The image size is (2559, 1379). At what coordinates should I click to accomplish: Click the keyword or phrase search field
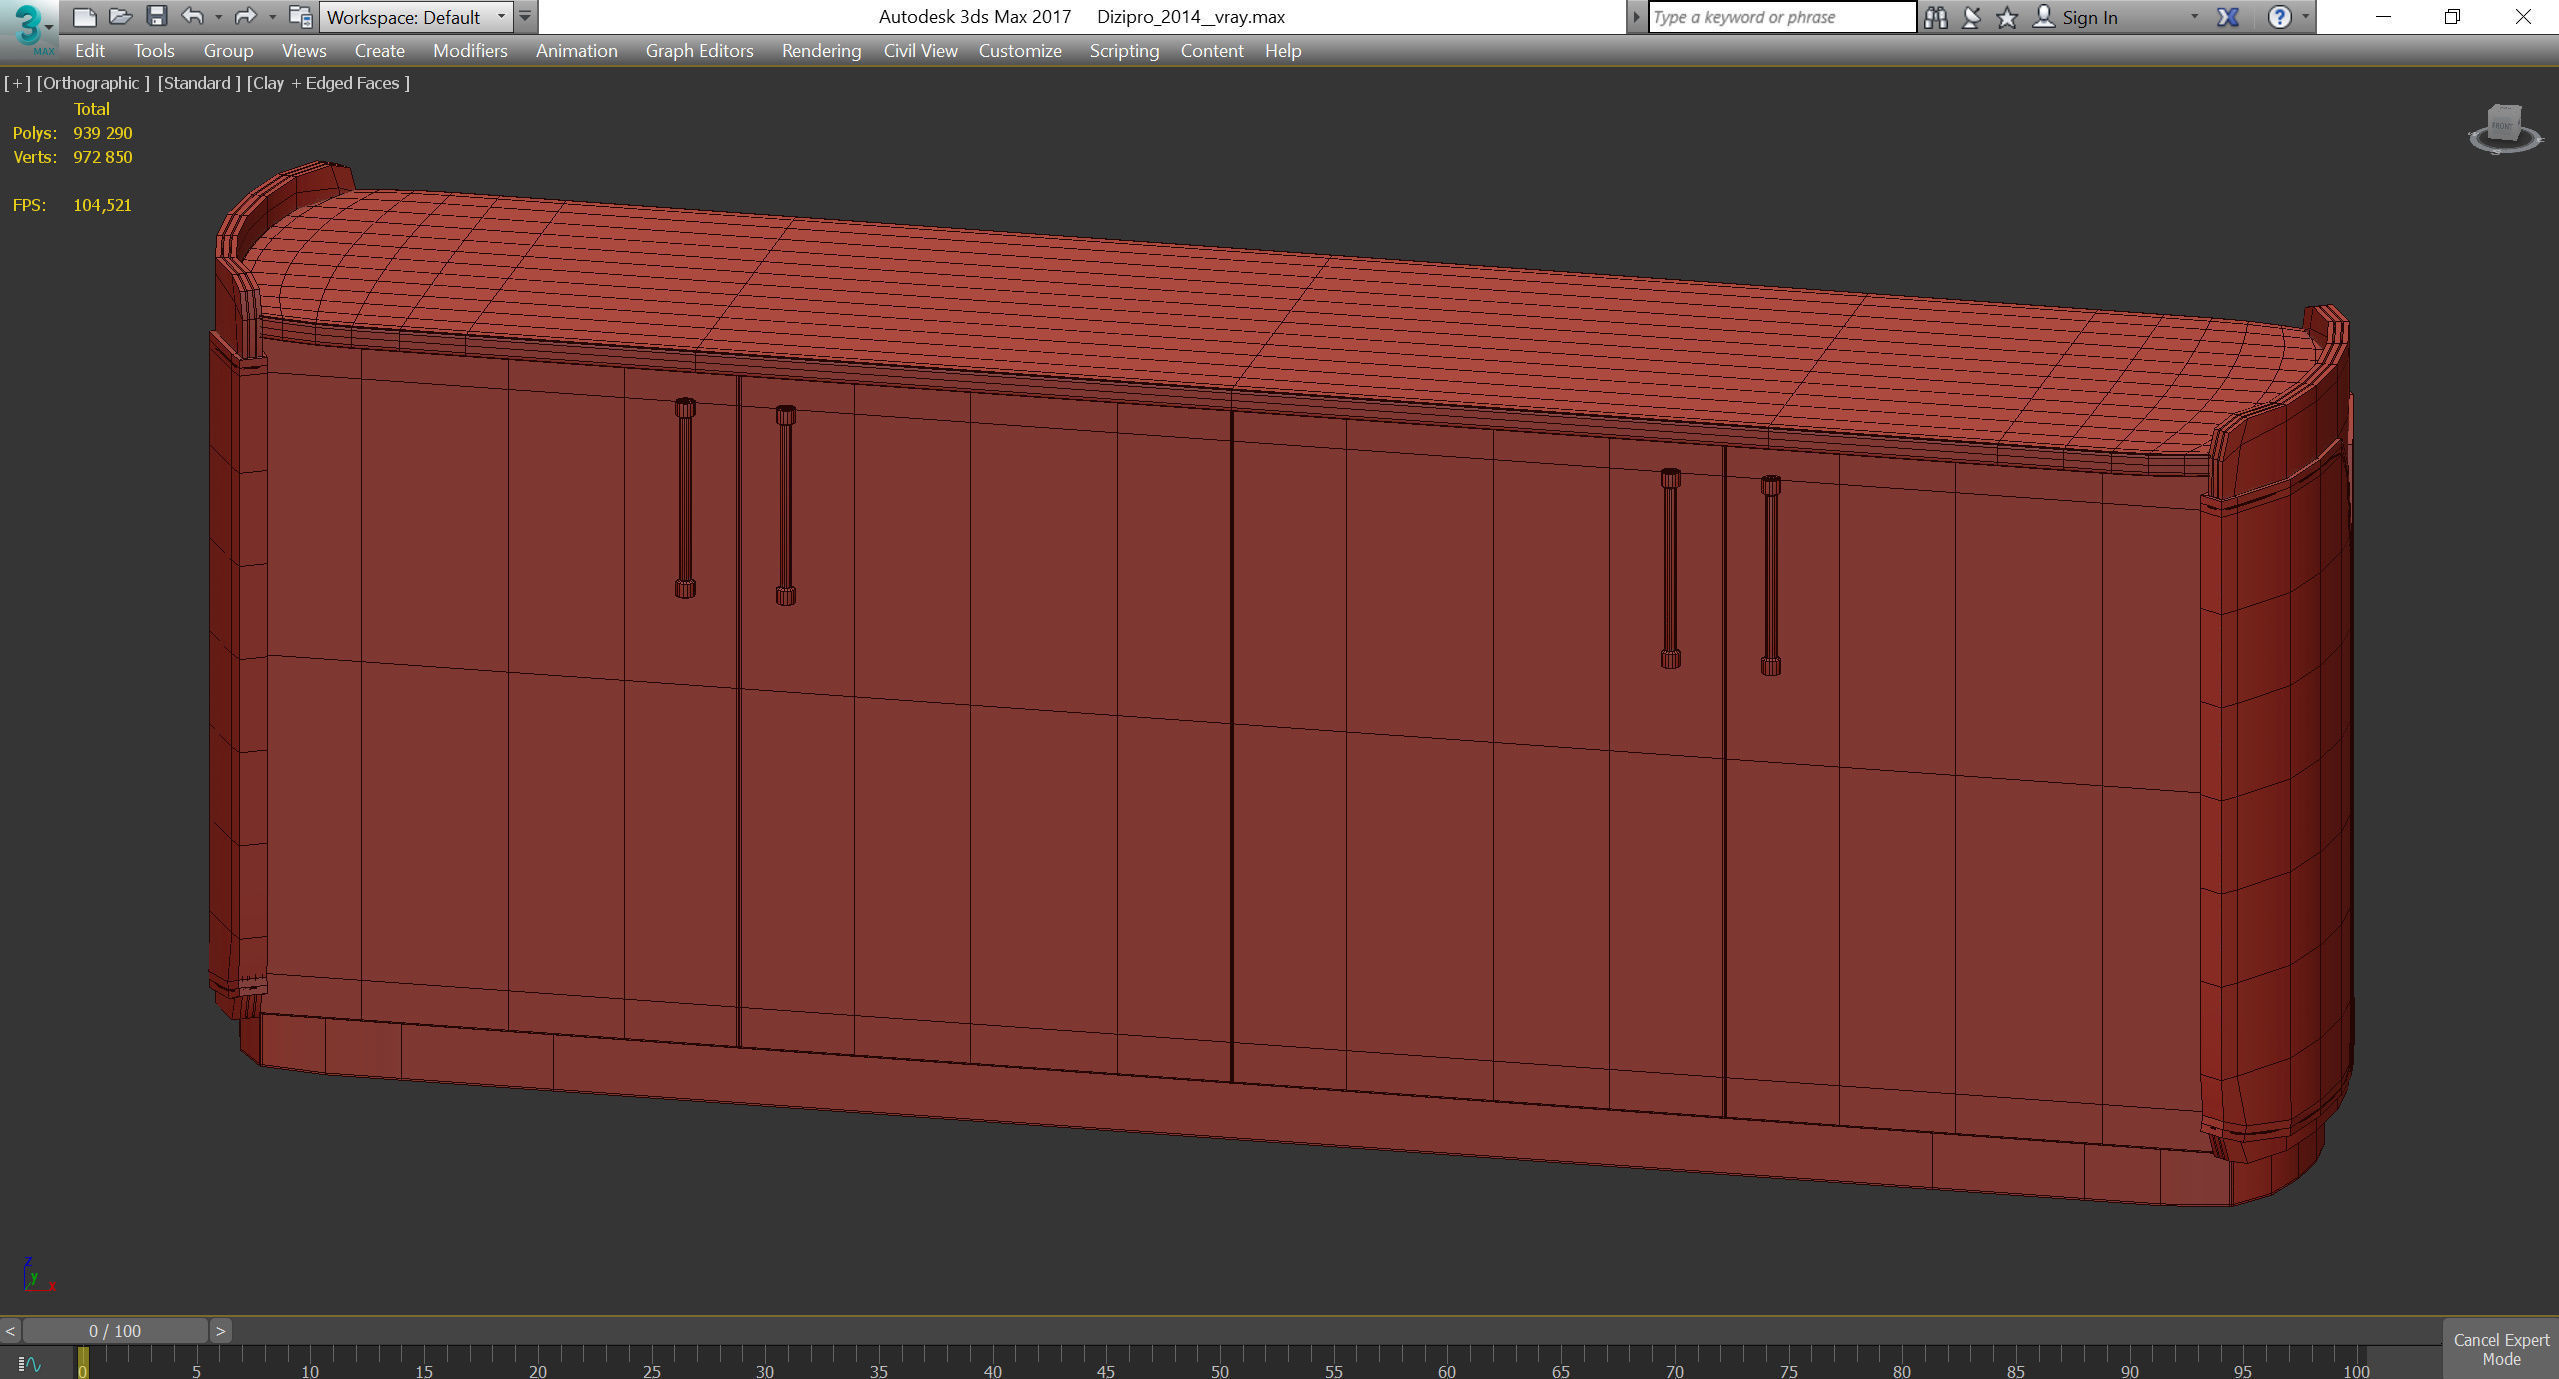[x=1780, y=17]
